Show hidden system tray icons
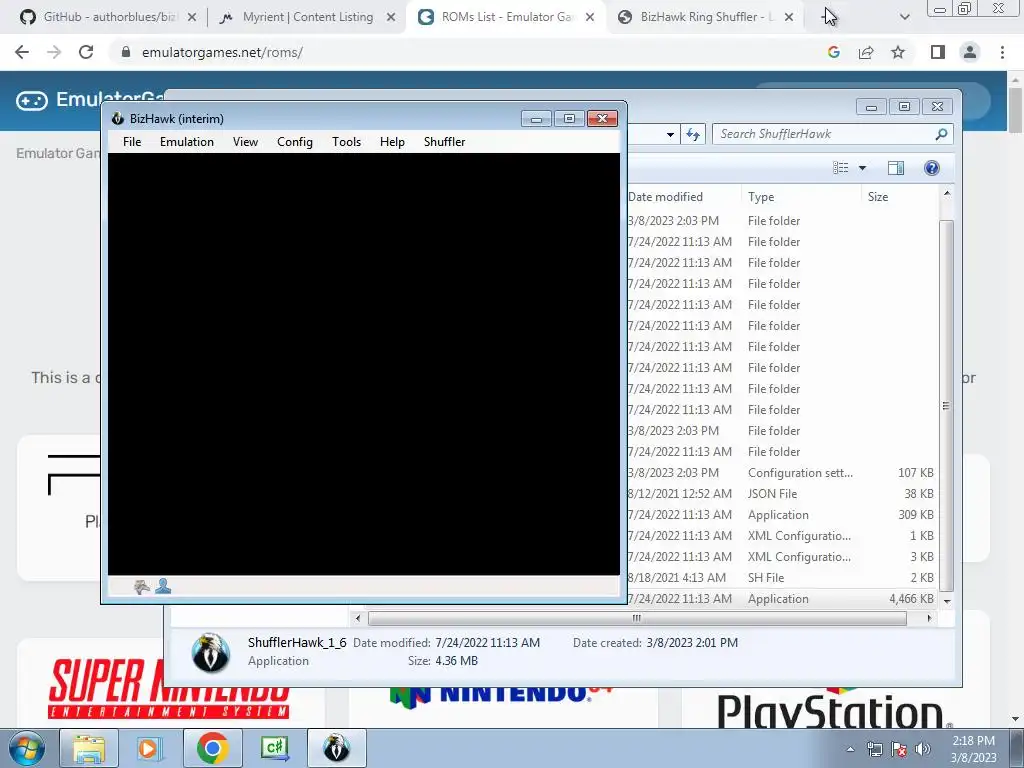Viewport: 1024px width, 768px height. [850, 750]
